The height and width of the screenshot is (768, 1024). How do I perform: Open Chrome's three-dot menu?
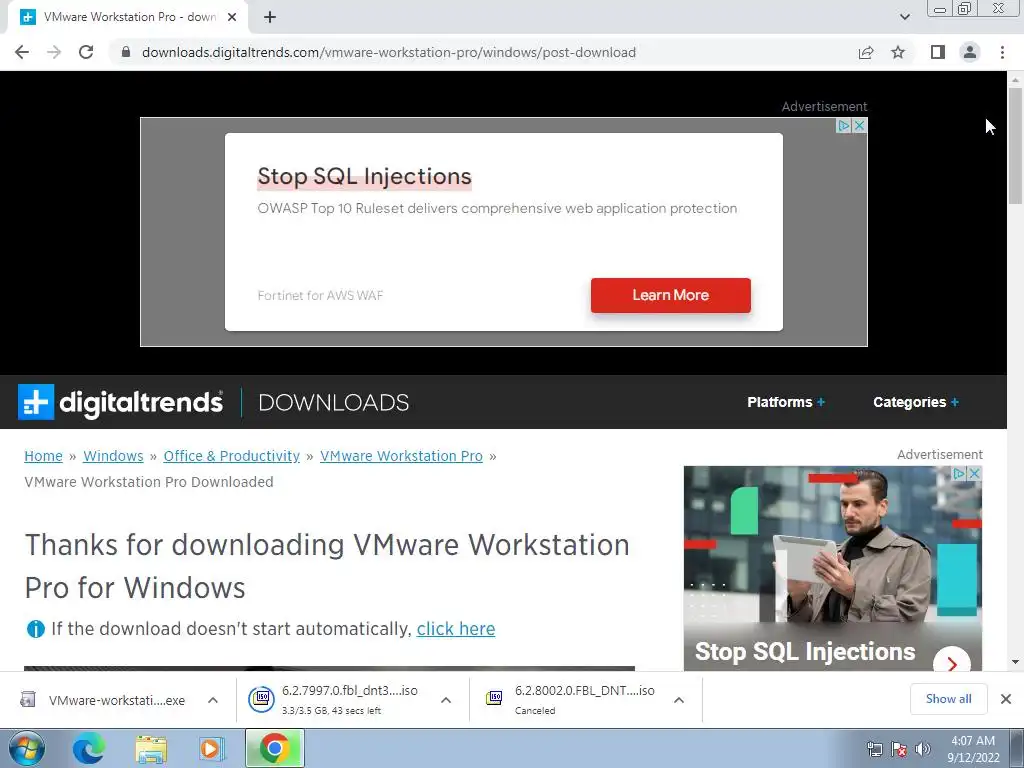click(x=1002, y=52)
